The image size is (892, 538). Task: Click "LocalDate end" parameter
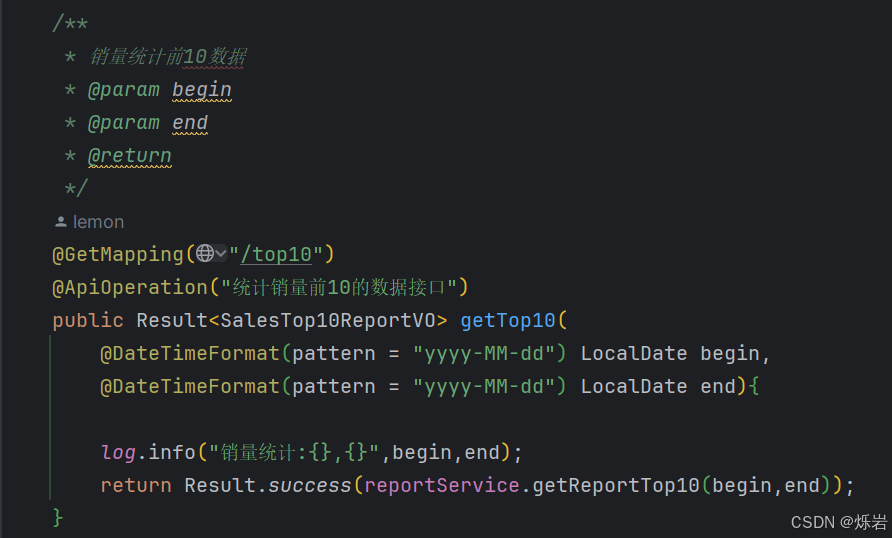(x=658, y=386)
